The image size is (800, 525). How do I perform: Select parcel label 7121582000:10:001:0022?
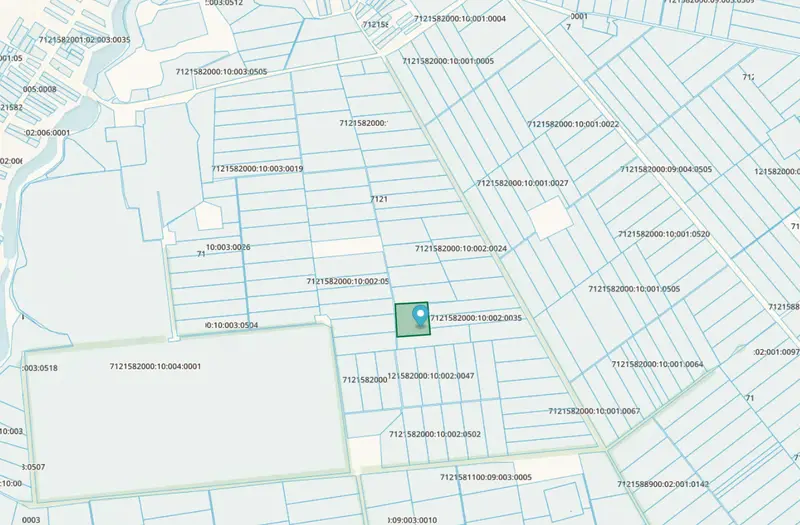click(x=573, y=124)
